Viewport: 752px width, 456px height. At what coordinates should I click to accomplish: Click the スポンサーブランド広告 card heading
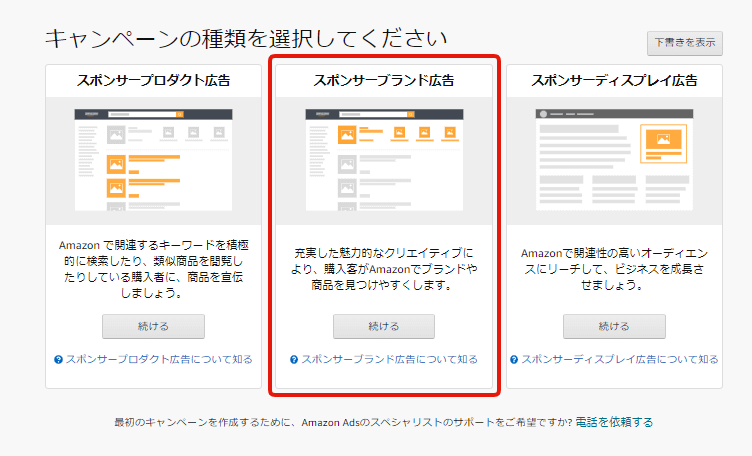click(384, 81)
